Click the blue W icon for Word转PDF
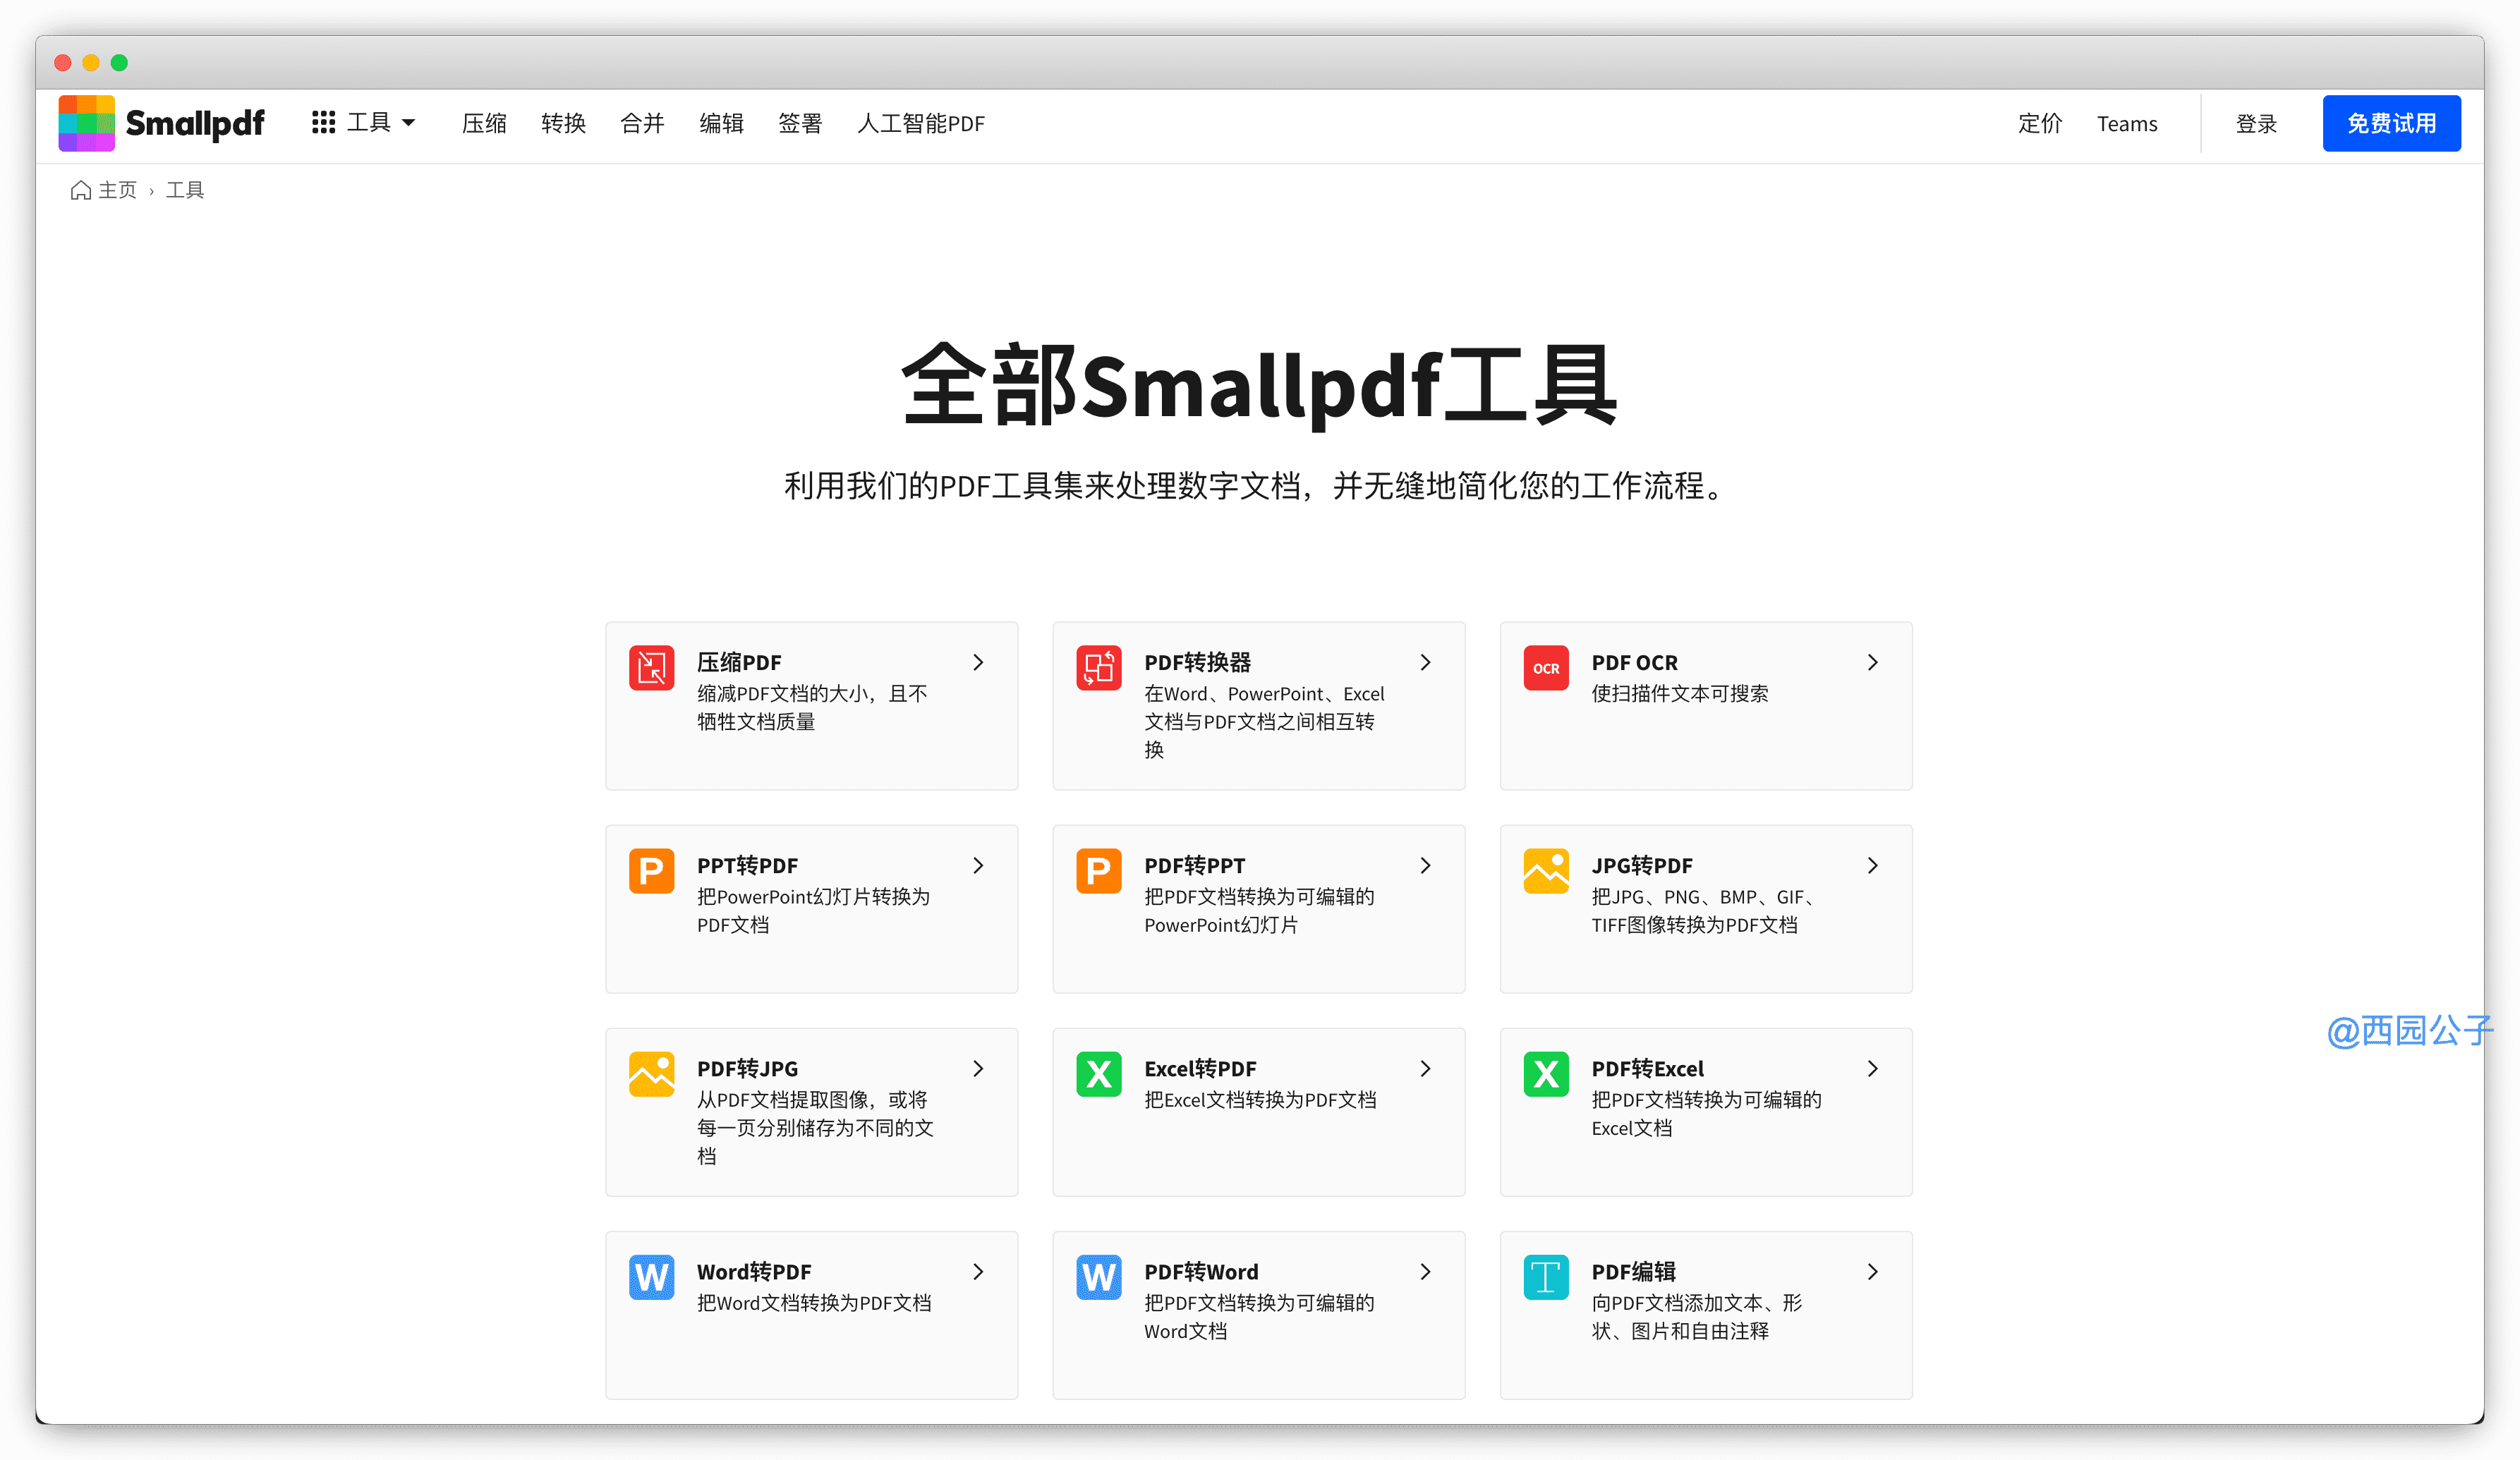The image size is (2520, 1460). pos(651,1277)
